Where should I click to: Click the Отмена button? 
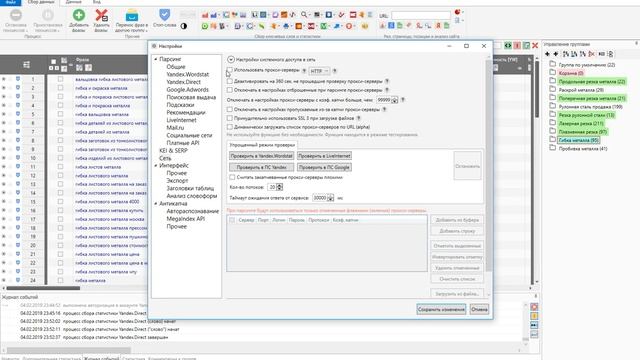479,309
